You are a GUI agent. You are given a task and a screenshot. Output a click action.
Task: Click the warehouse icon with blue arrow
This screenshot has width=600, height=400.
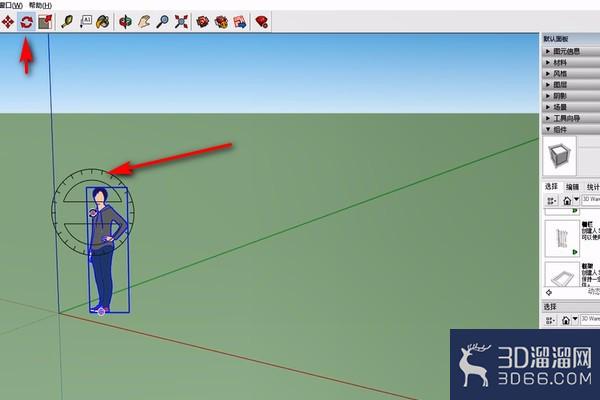click(240, 22)
